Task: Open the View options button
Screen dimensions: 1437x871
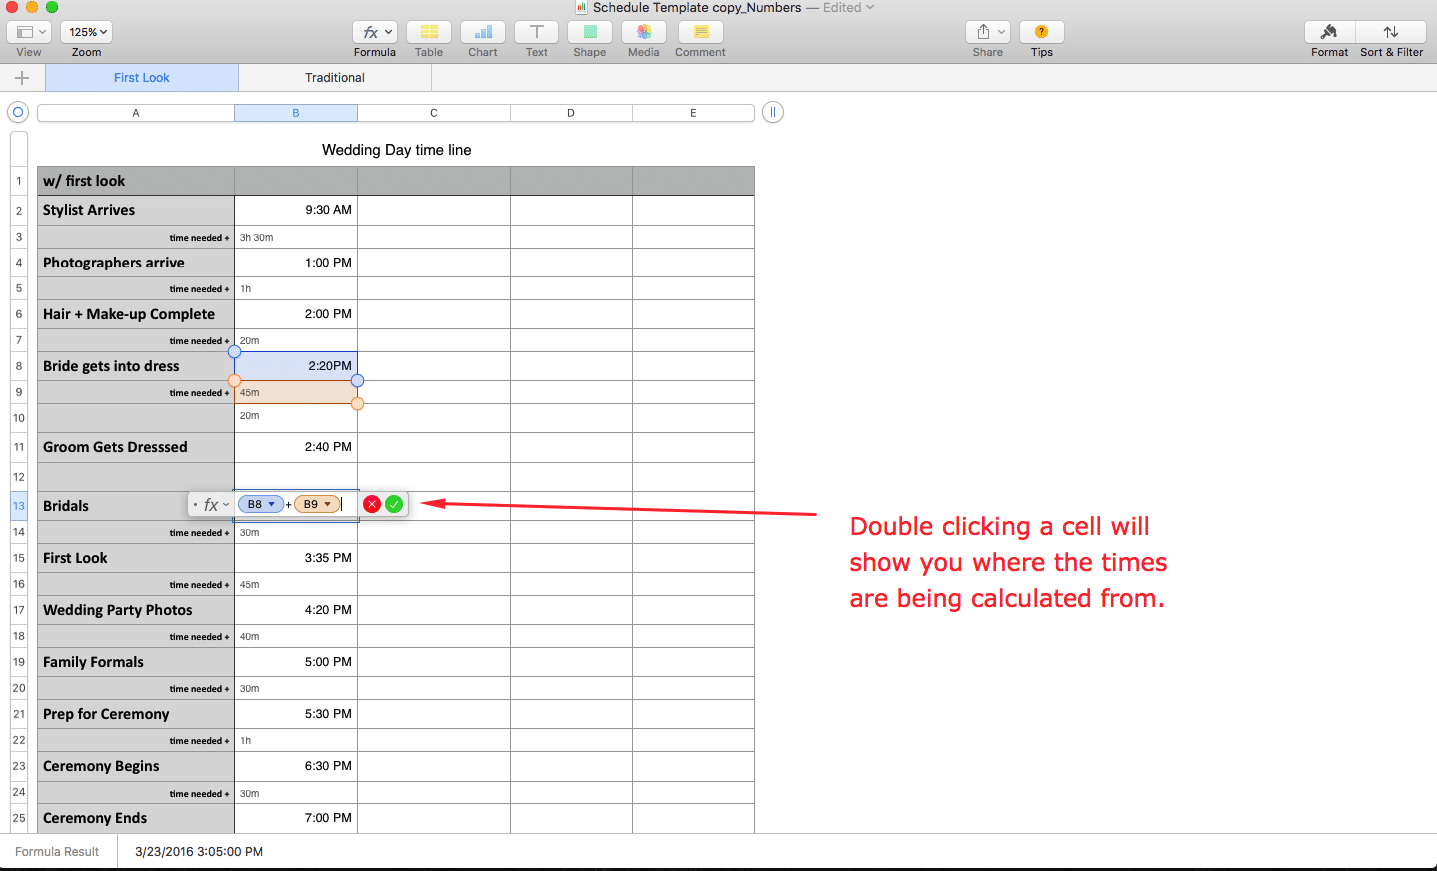Action: pos(29,32)
